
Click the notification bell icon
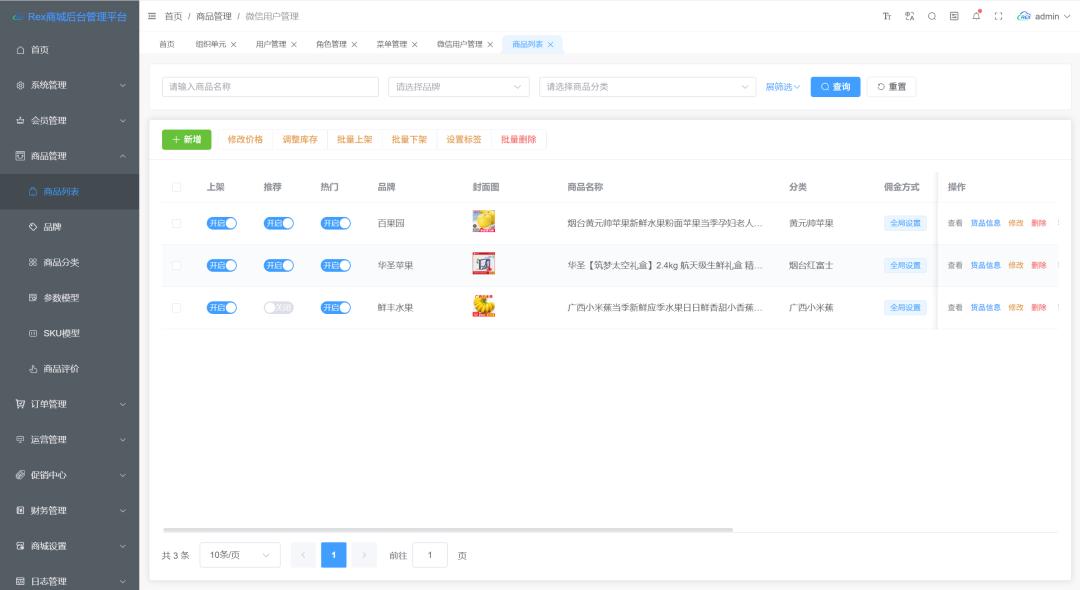click(x=976, y=16)
